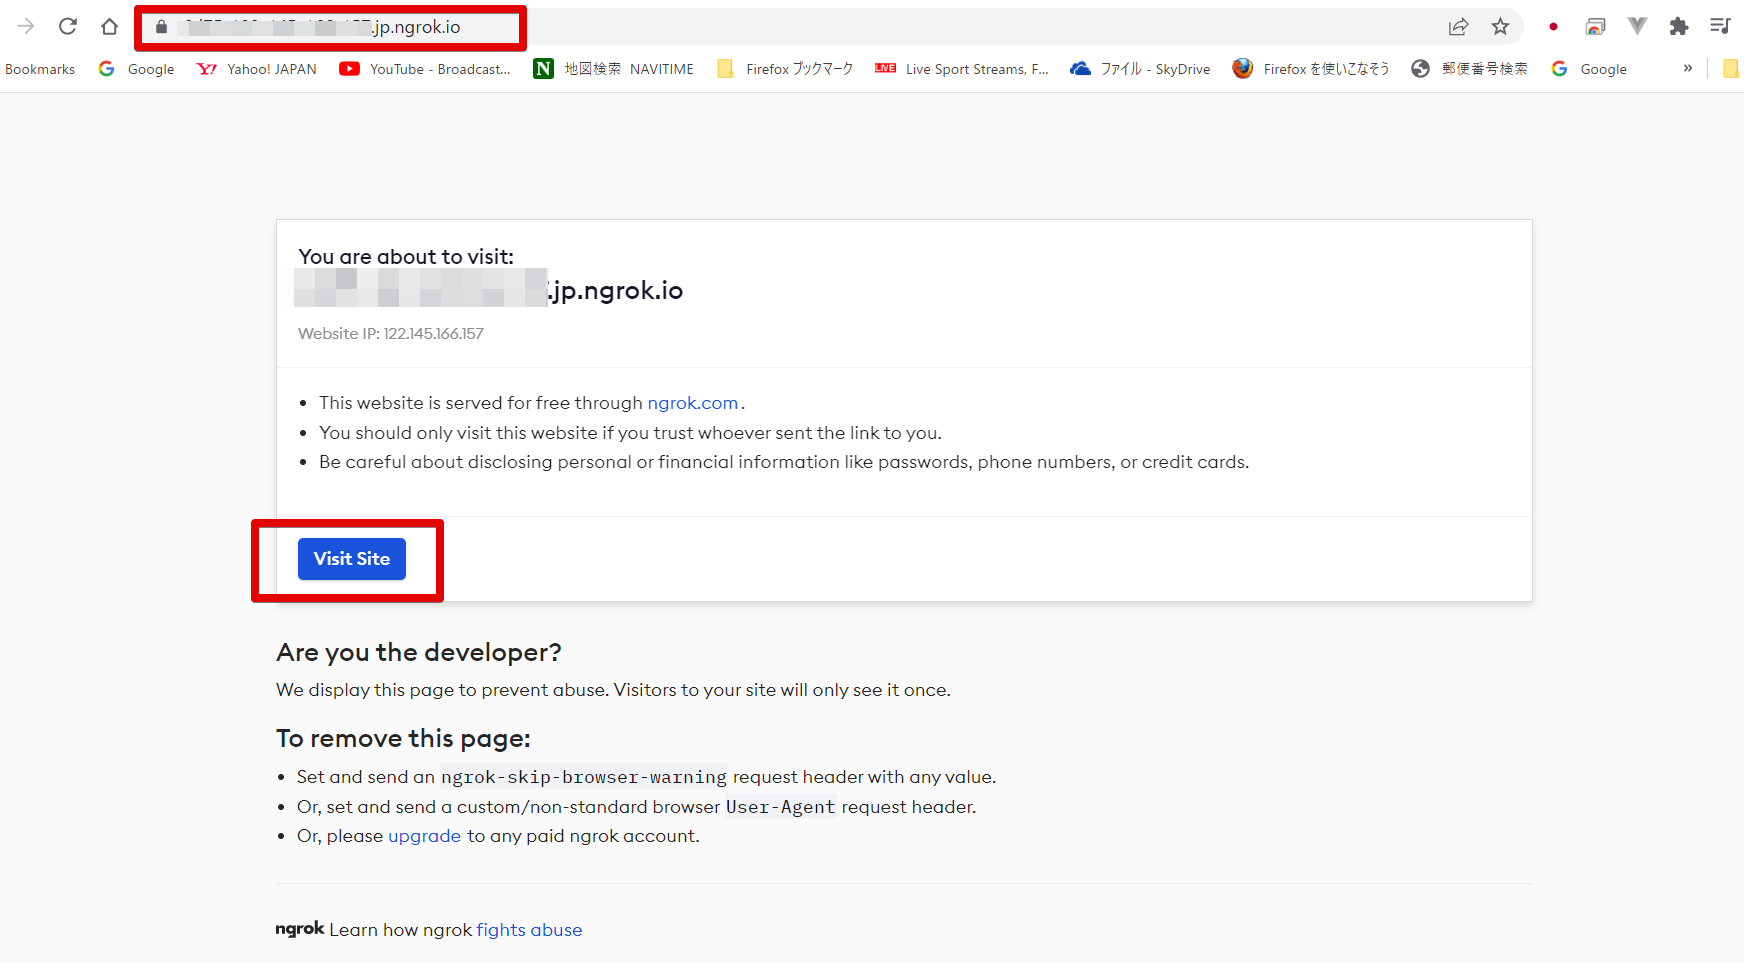
Task: Click the SkyDrive files bookmark icon
Action: pos(1080,68)
